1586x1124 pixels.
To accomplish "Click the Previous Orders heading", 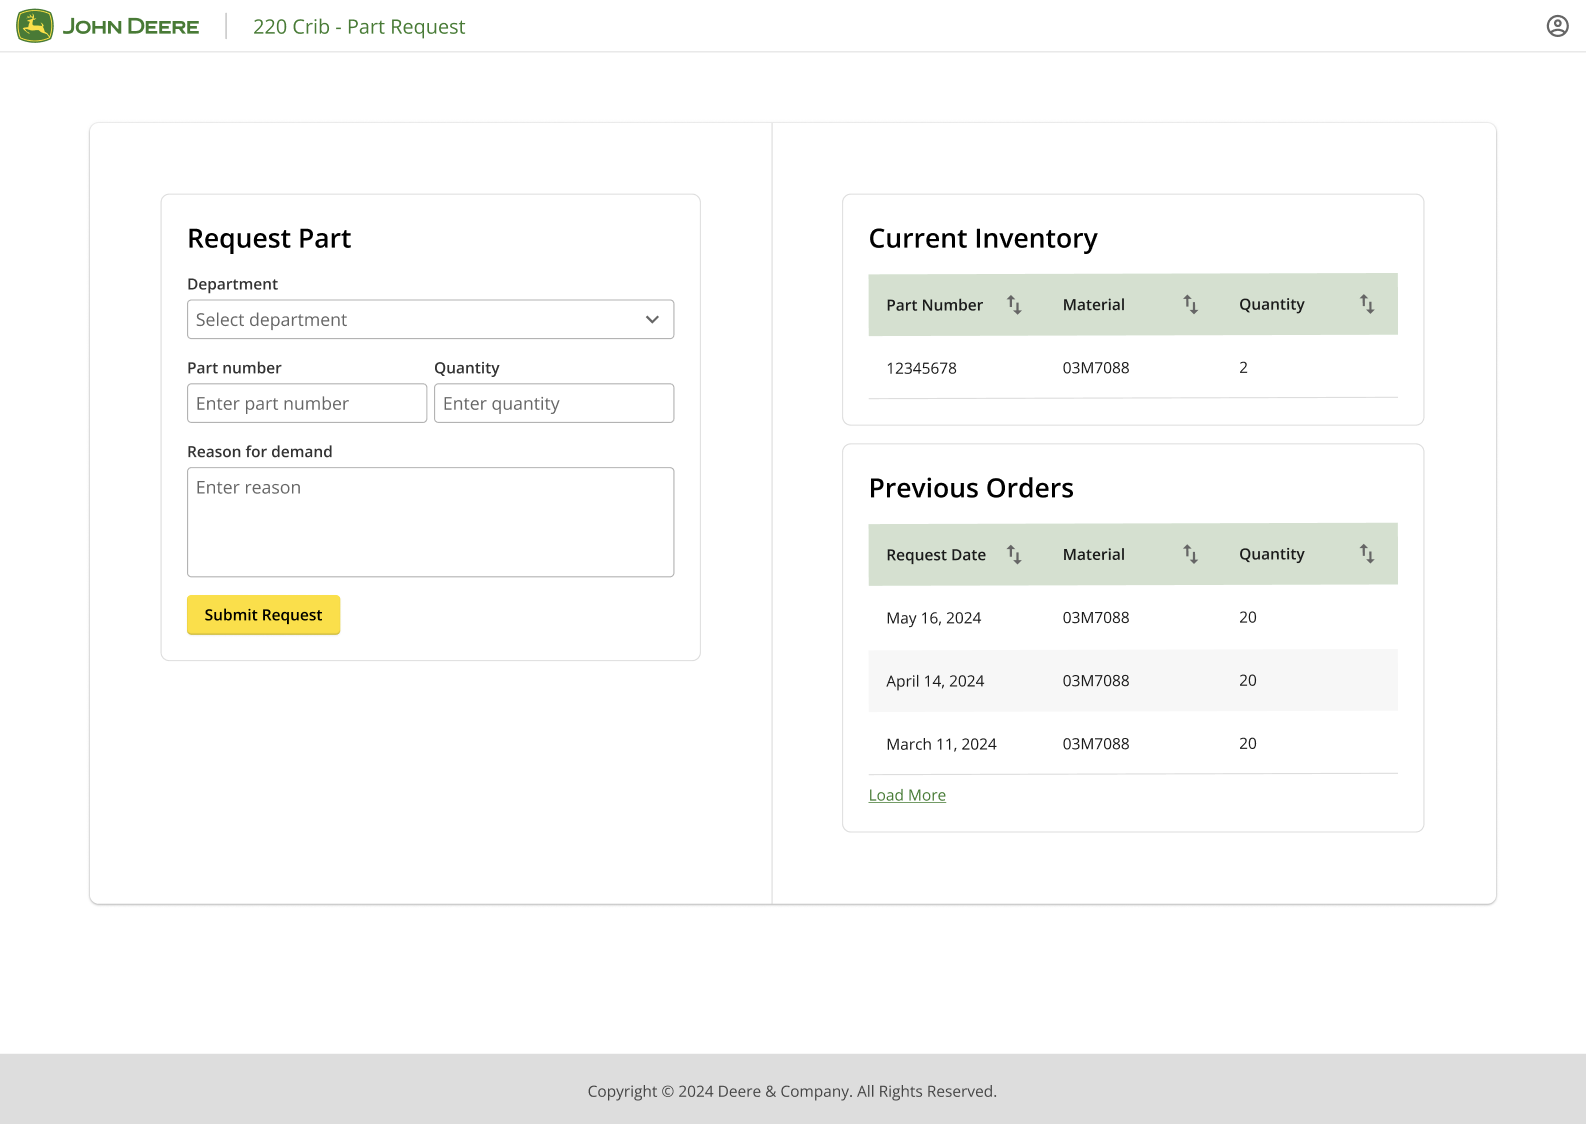I will 971,488.
